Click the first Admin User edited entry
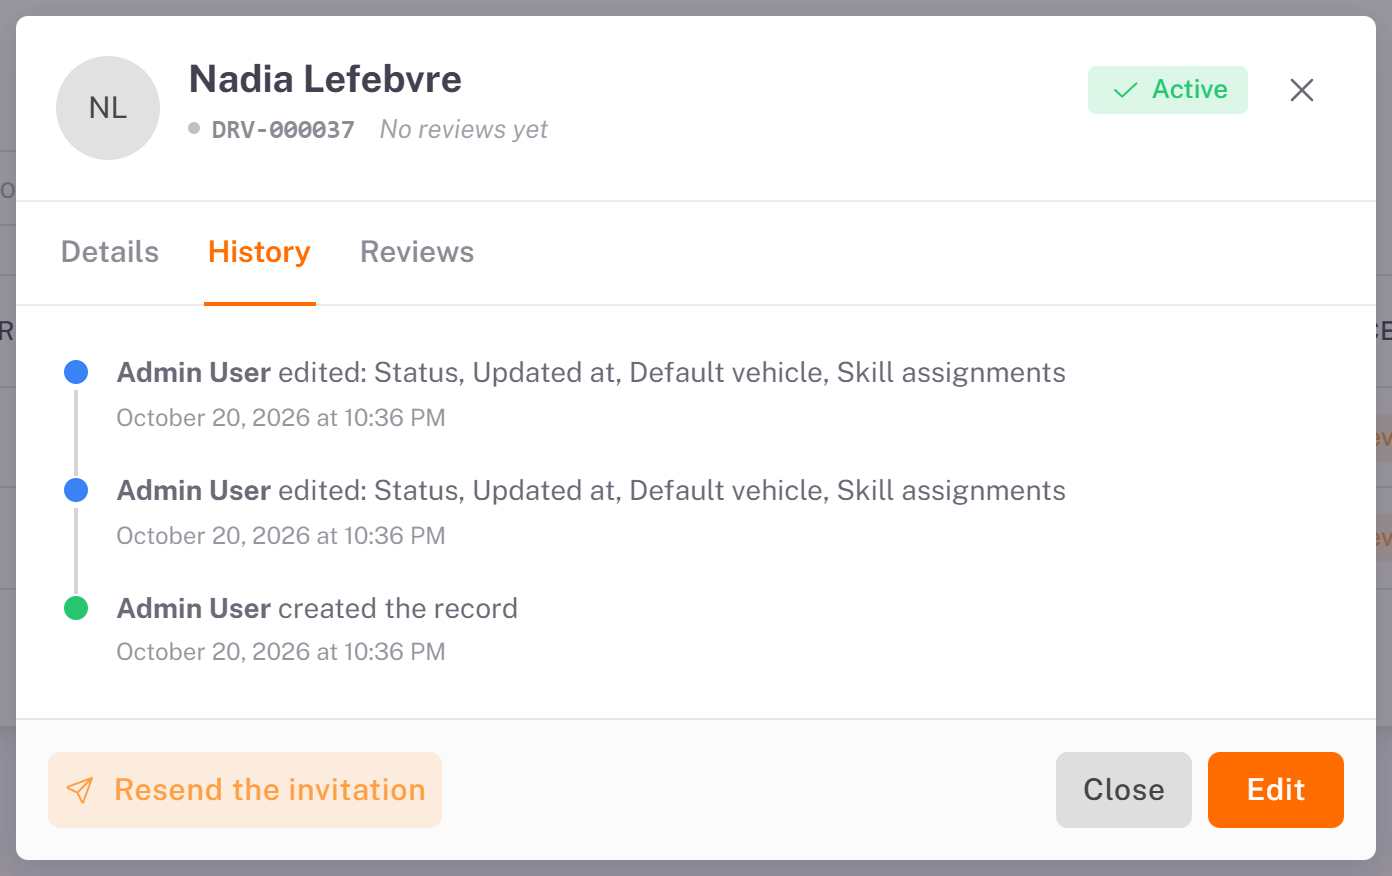The height and width of the screenshot is (876, 1392). pyautogui.click(x=591, y=373)
